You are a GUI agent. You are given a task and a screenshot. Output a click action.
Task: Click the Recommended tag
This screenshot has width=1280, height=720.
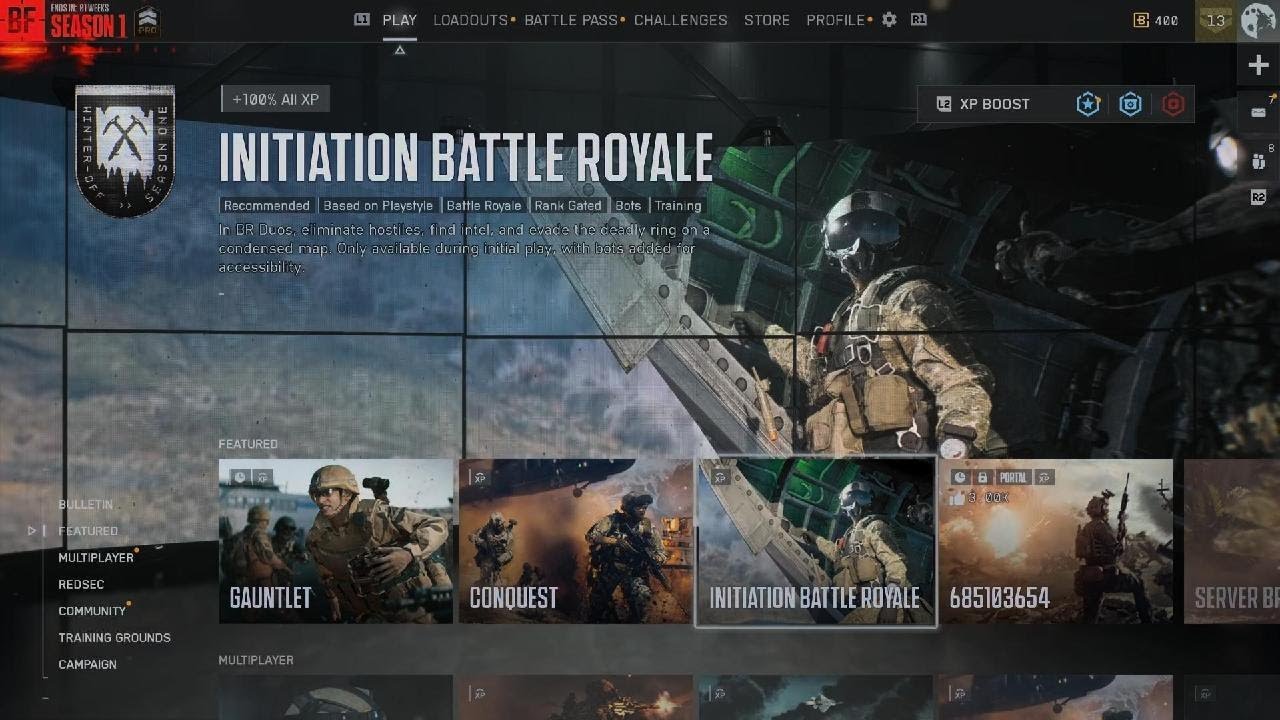pyautogui.click(x=267, y=206)
